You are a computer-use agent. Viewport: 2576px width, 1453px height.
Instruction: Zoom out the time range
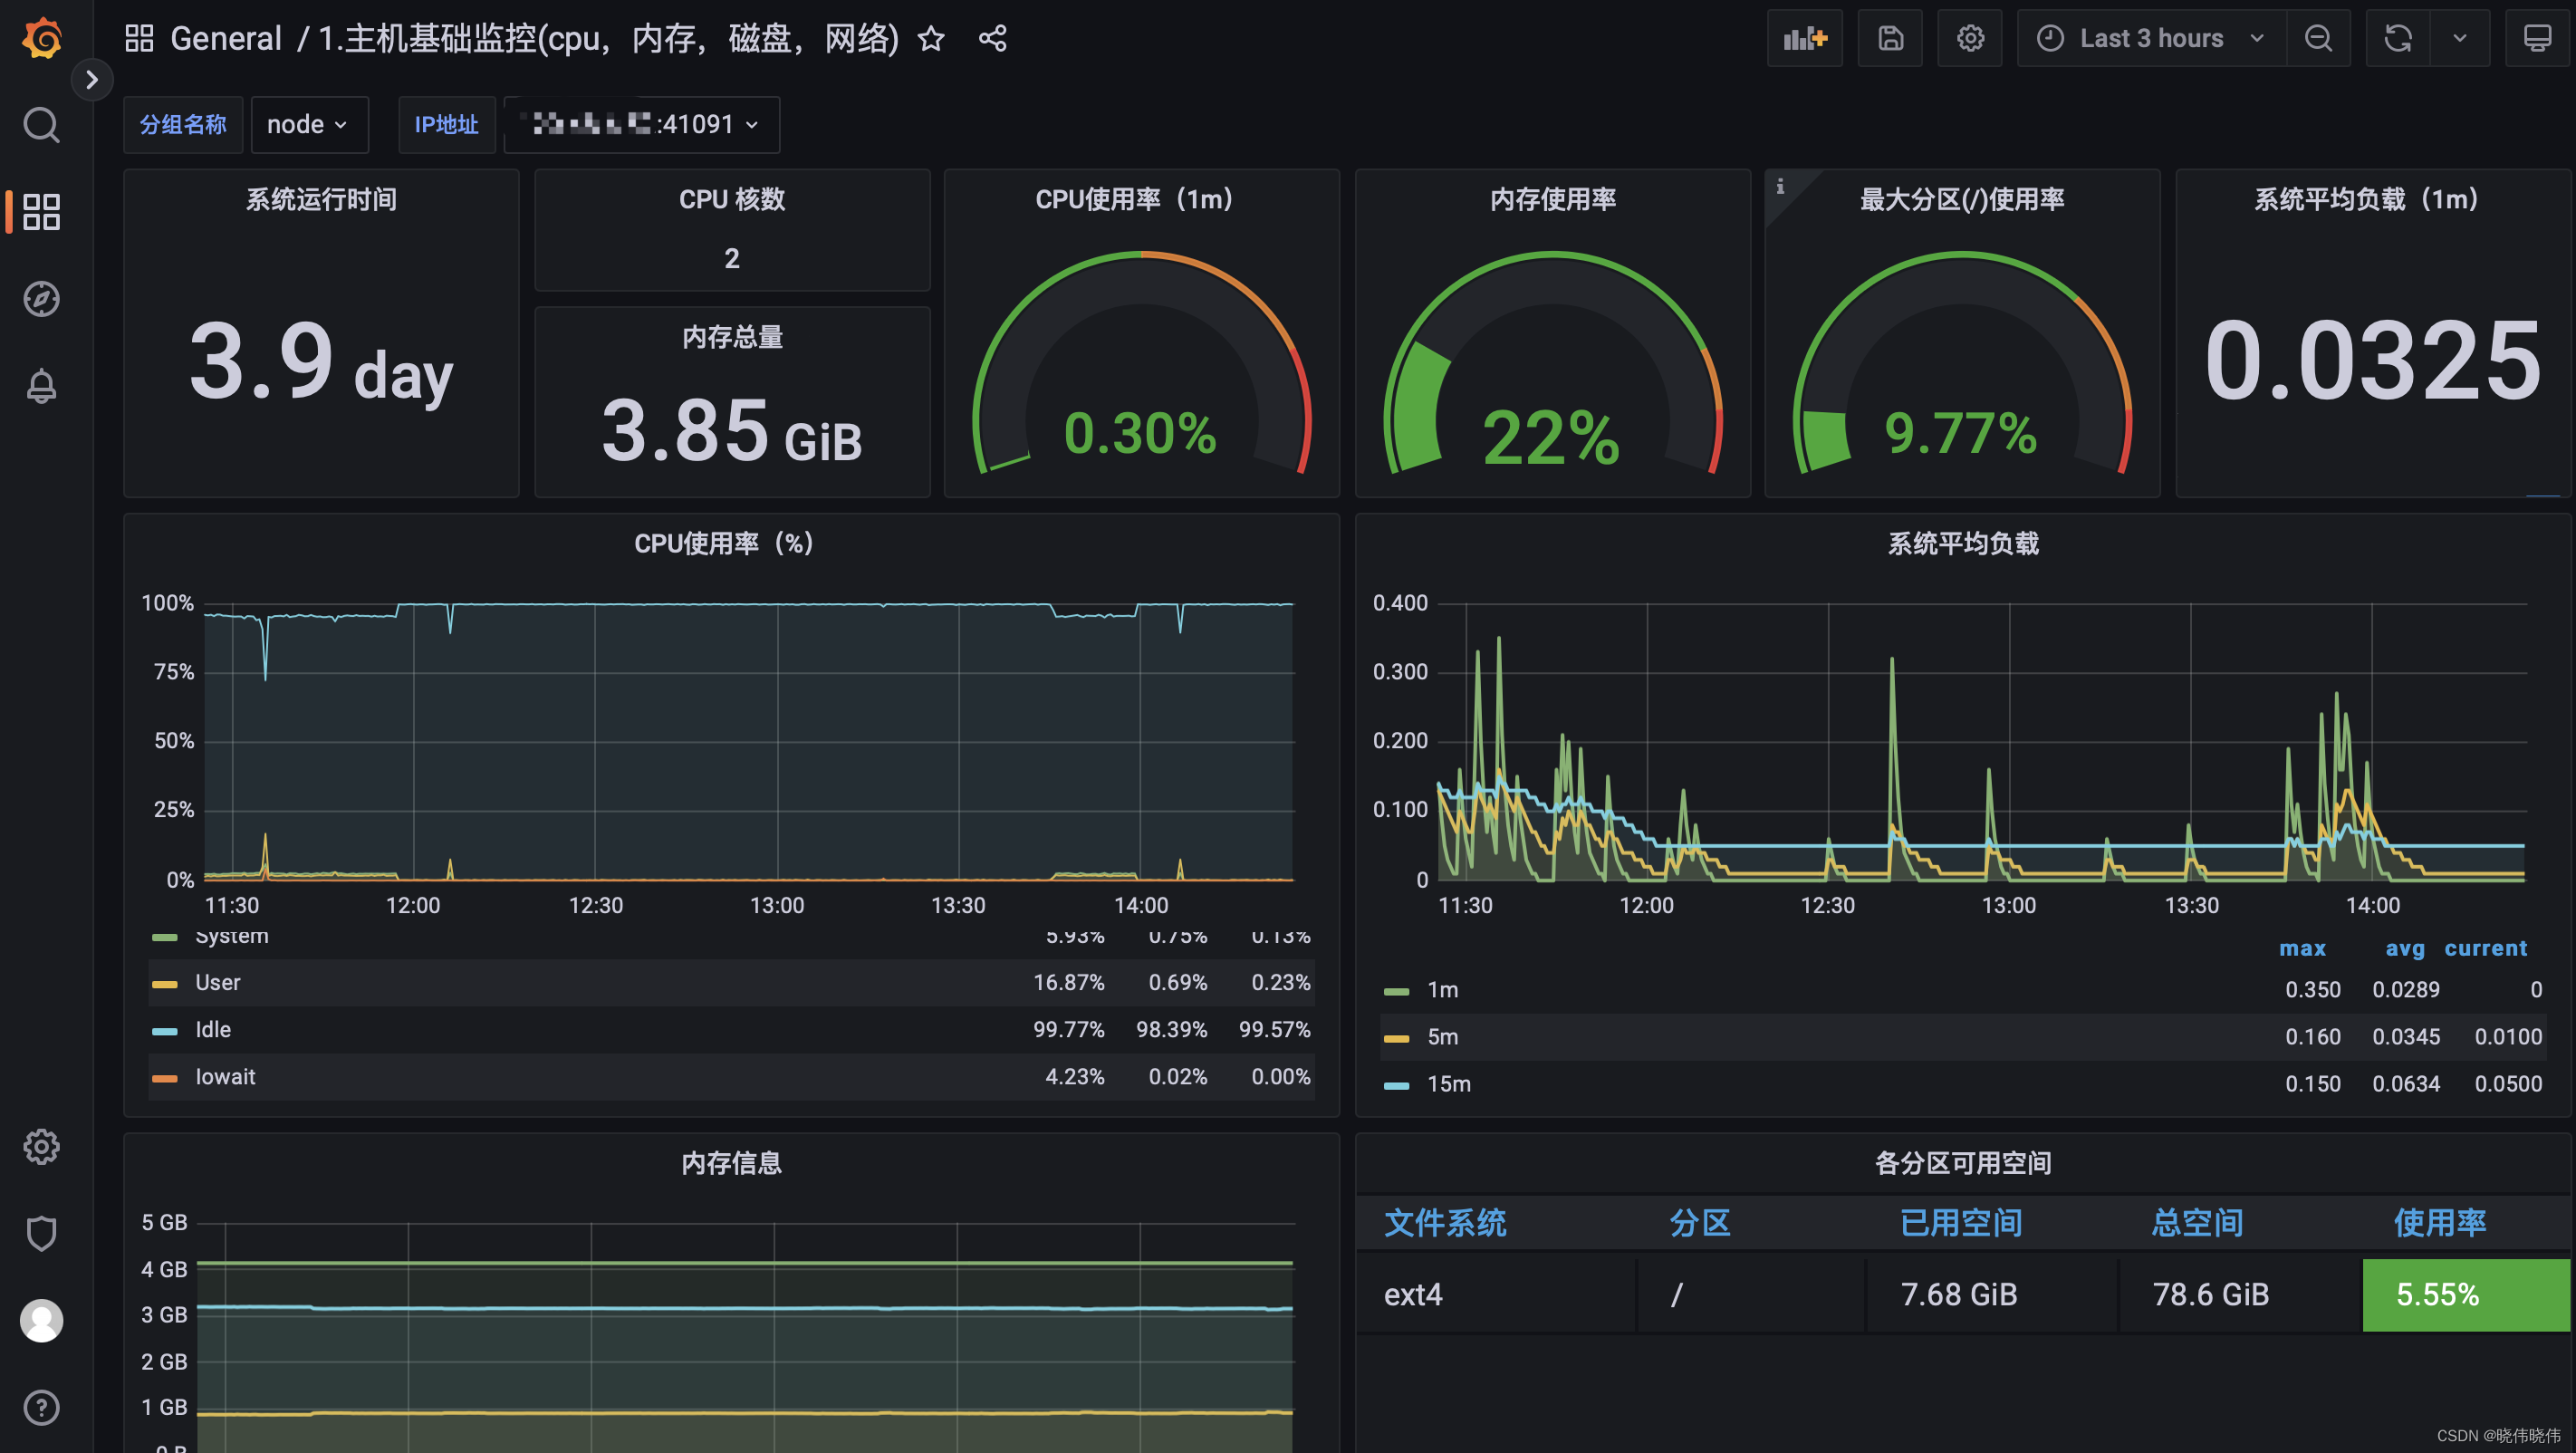2318,39
